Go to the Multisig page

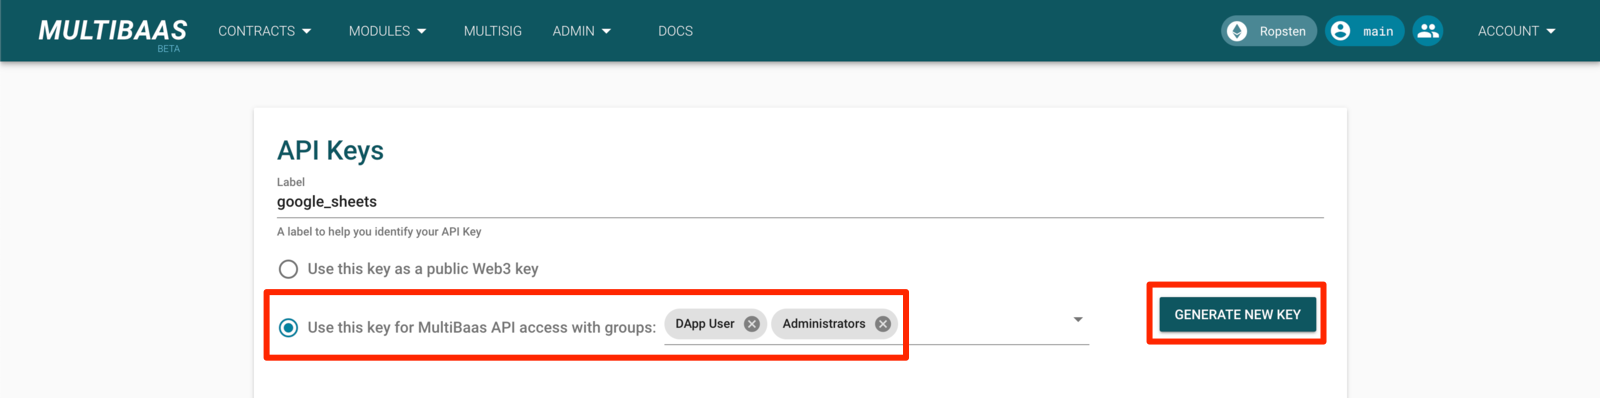[493, 31]
